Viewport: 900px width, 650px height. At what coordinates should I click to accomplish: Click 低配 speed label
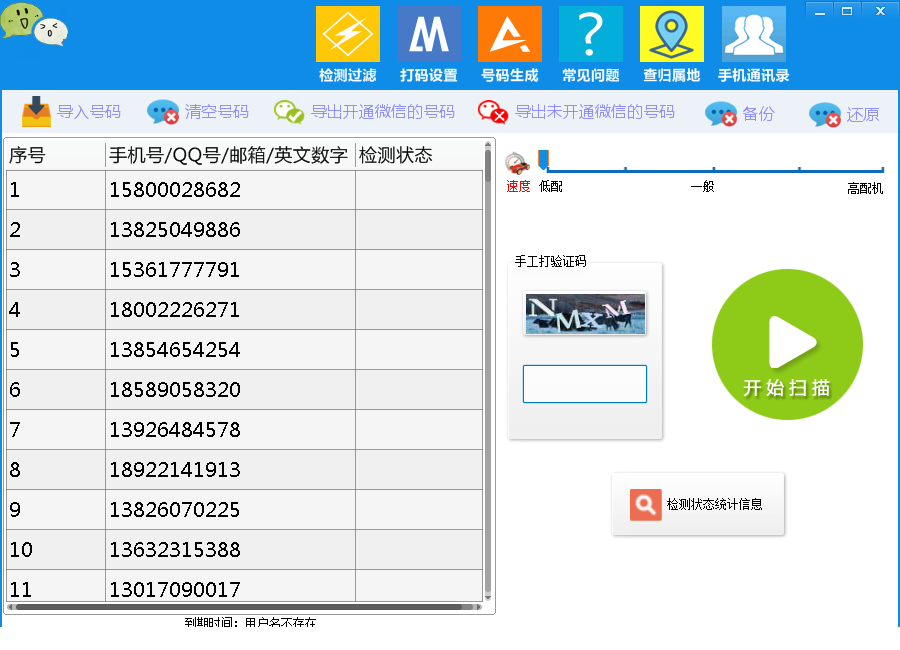pyautogui.click(x=550, y=187)
